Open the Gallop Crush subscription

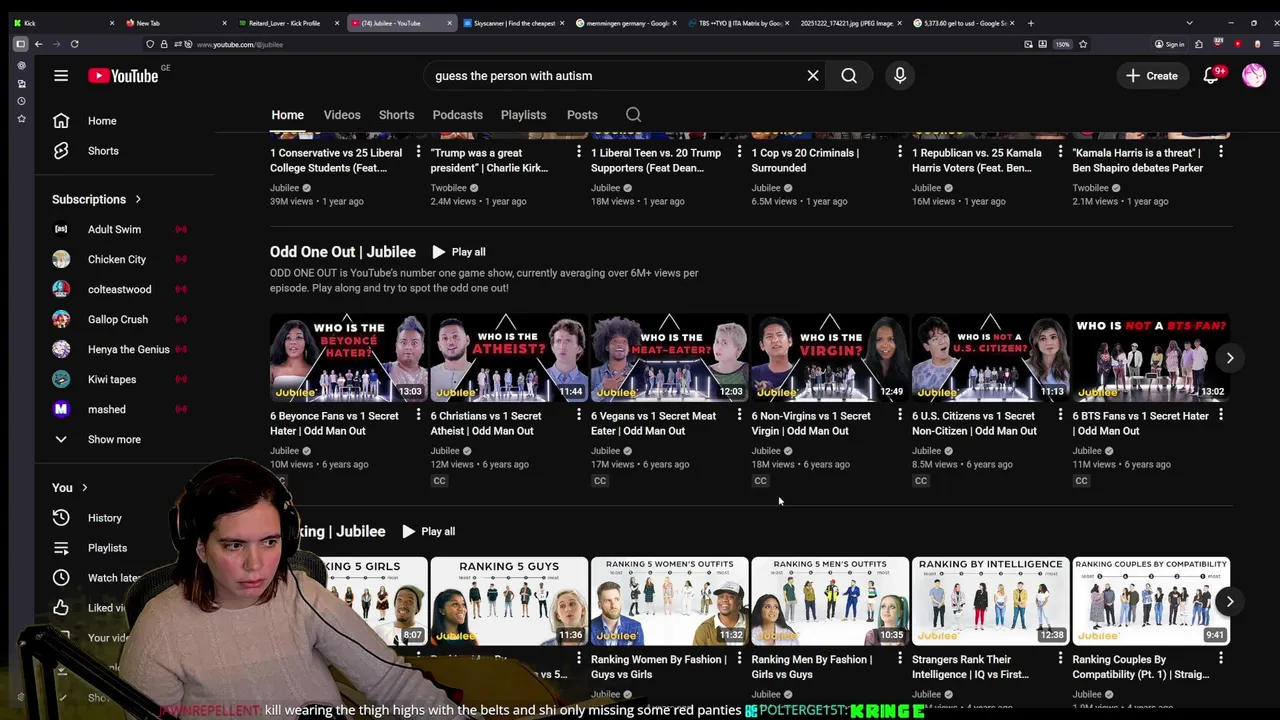[117, 319]
